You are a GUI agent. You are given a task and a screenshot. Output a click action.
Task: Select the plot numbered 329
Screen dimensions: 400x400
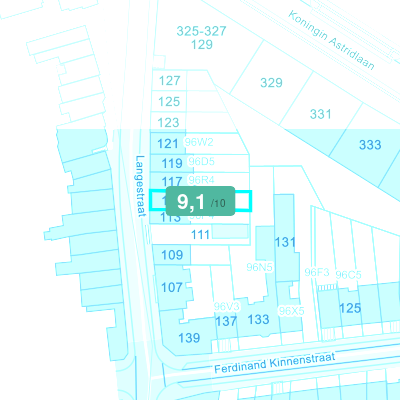[x=271, y=83]
